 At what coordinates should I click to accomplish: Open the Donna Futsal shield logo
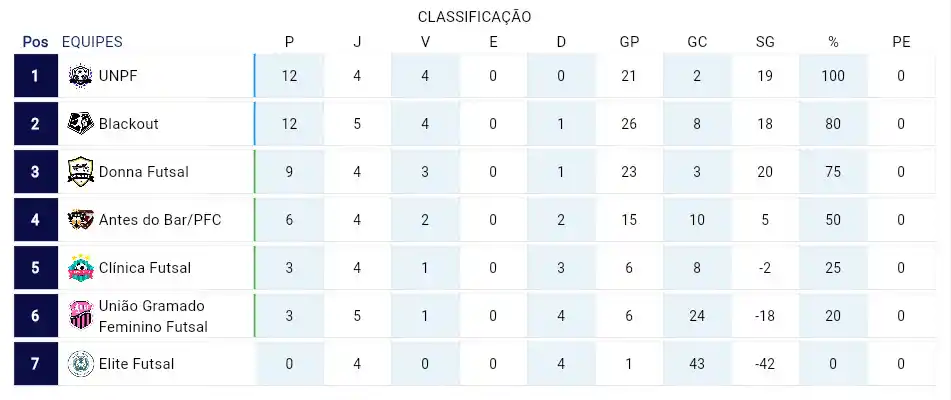click(x=80, y=172)
